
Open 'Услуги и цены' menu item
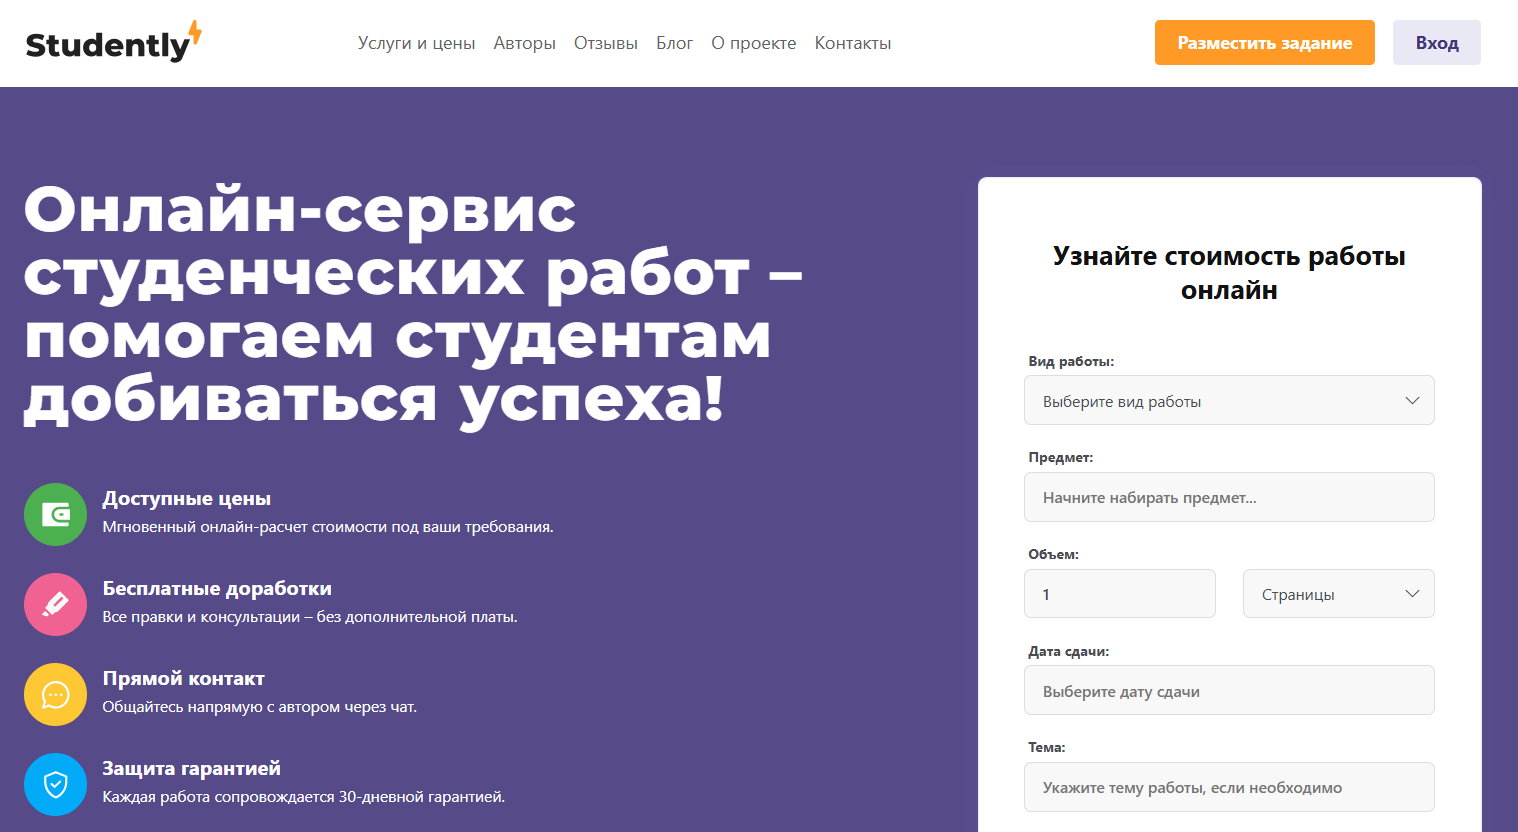click(x=416, y=43)
